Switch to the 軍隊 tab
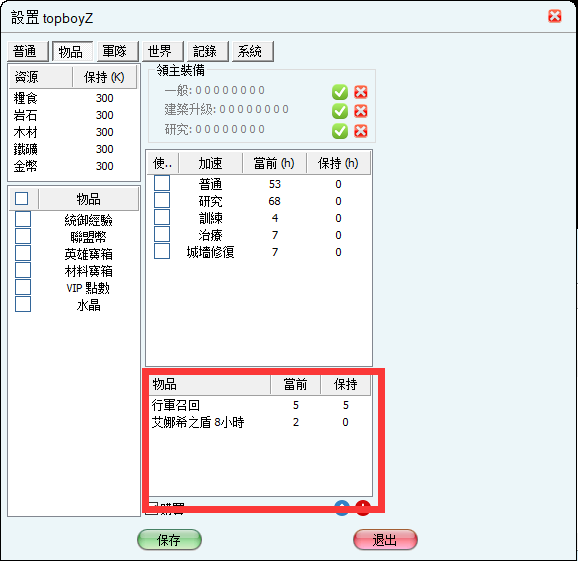Screen dimensions: 578x561 118,51
